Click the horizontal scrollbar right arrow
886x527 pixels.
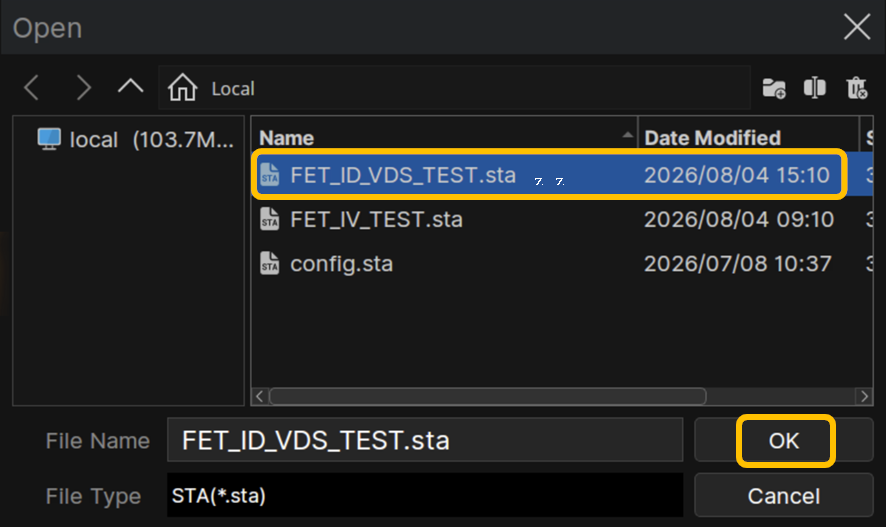click(864, 397)
